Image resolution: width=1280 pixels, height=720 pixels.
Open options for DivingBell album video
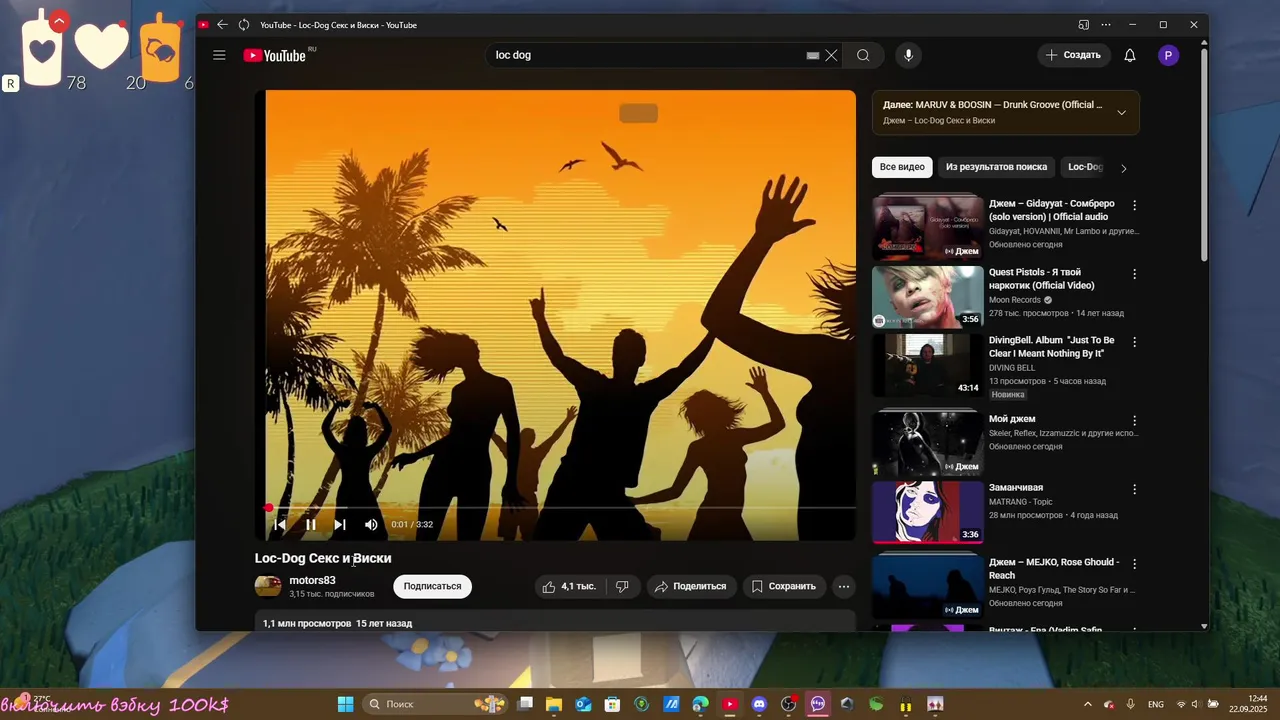pos(1134,342)
